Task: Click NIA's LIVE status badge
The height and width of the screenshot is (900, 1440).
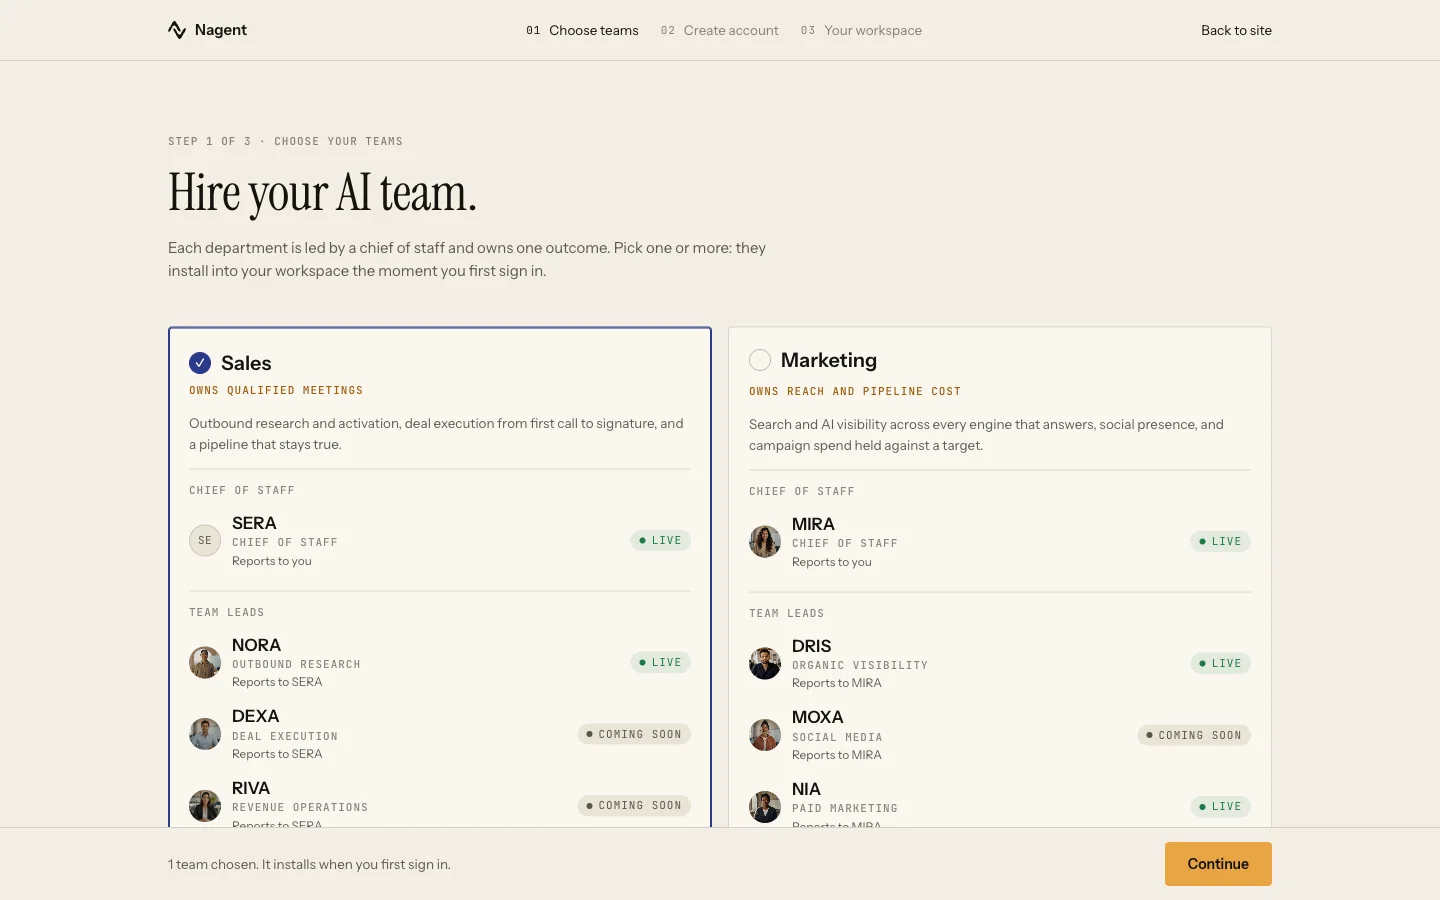Action: click(1220, 807)
